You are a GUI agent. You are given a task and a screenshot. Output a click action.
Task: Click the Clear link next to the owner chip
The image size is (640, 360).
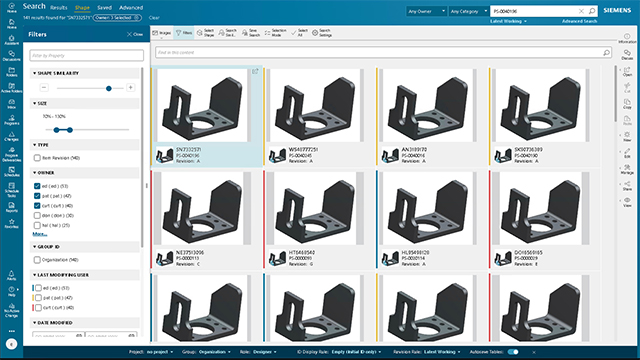(x=154, y=18)
